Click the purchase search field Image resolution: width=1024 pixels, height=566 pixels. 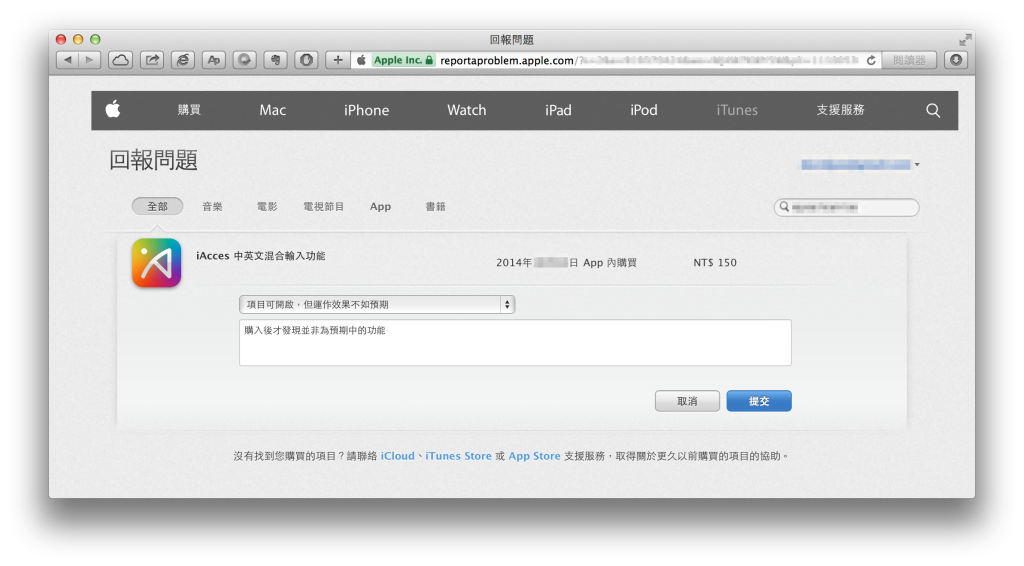[x=846, y=207]
